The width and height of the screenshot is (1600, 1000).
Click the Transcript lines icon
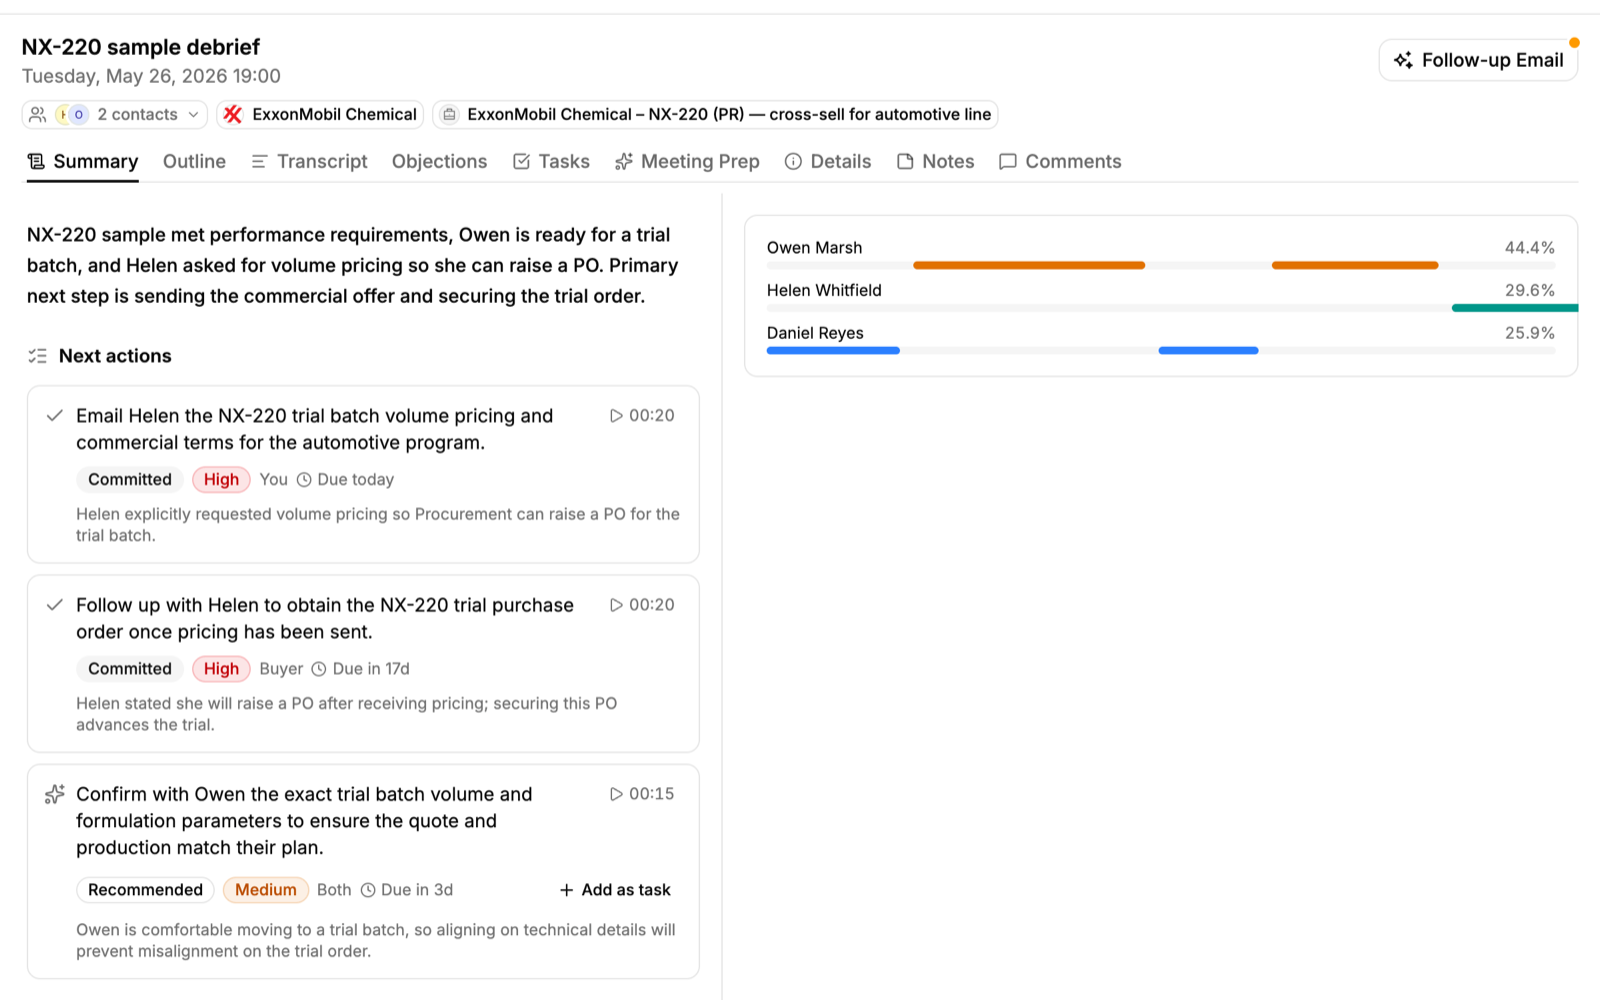click(259, 161)
